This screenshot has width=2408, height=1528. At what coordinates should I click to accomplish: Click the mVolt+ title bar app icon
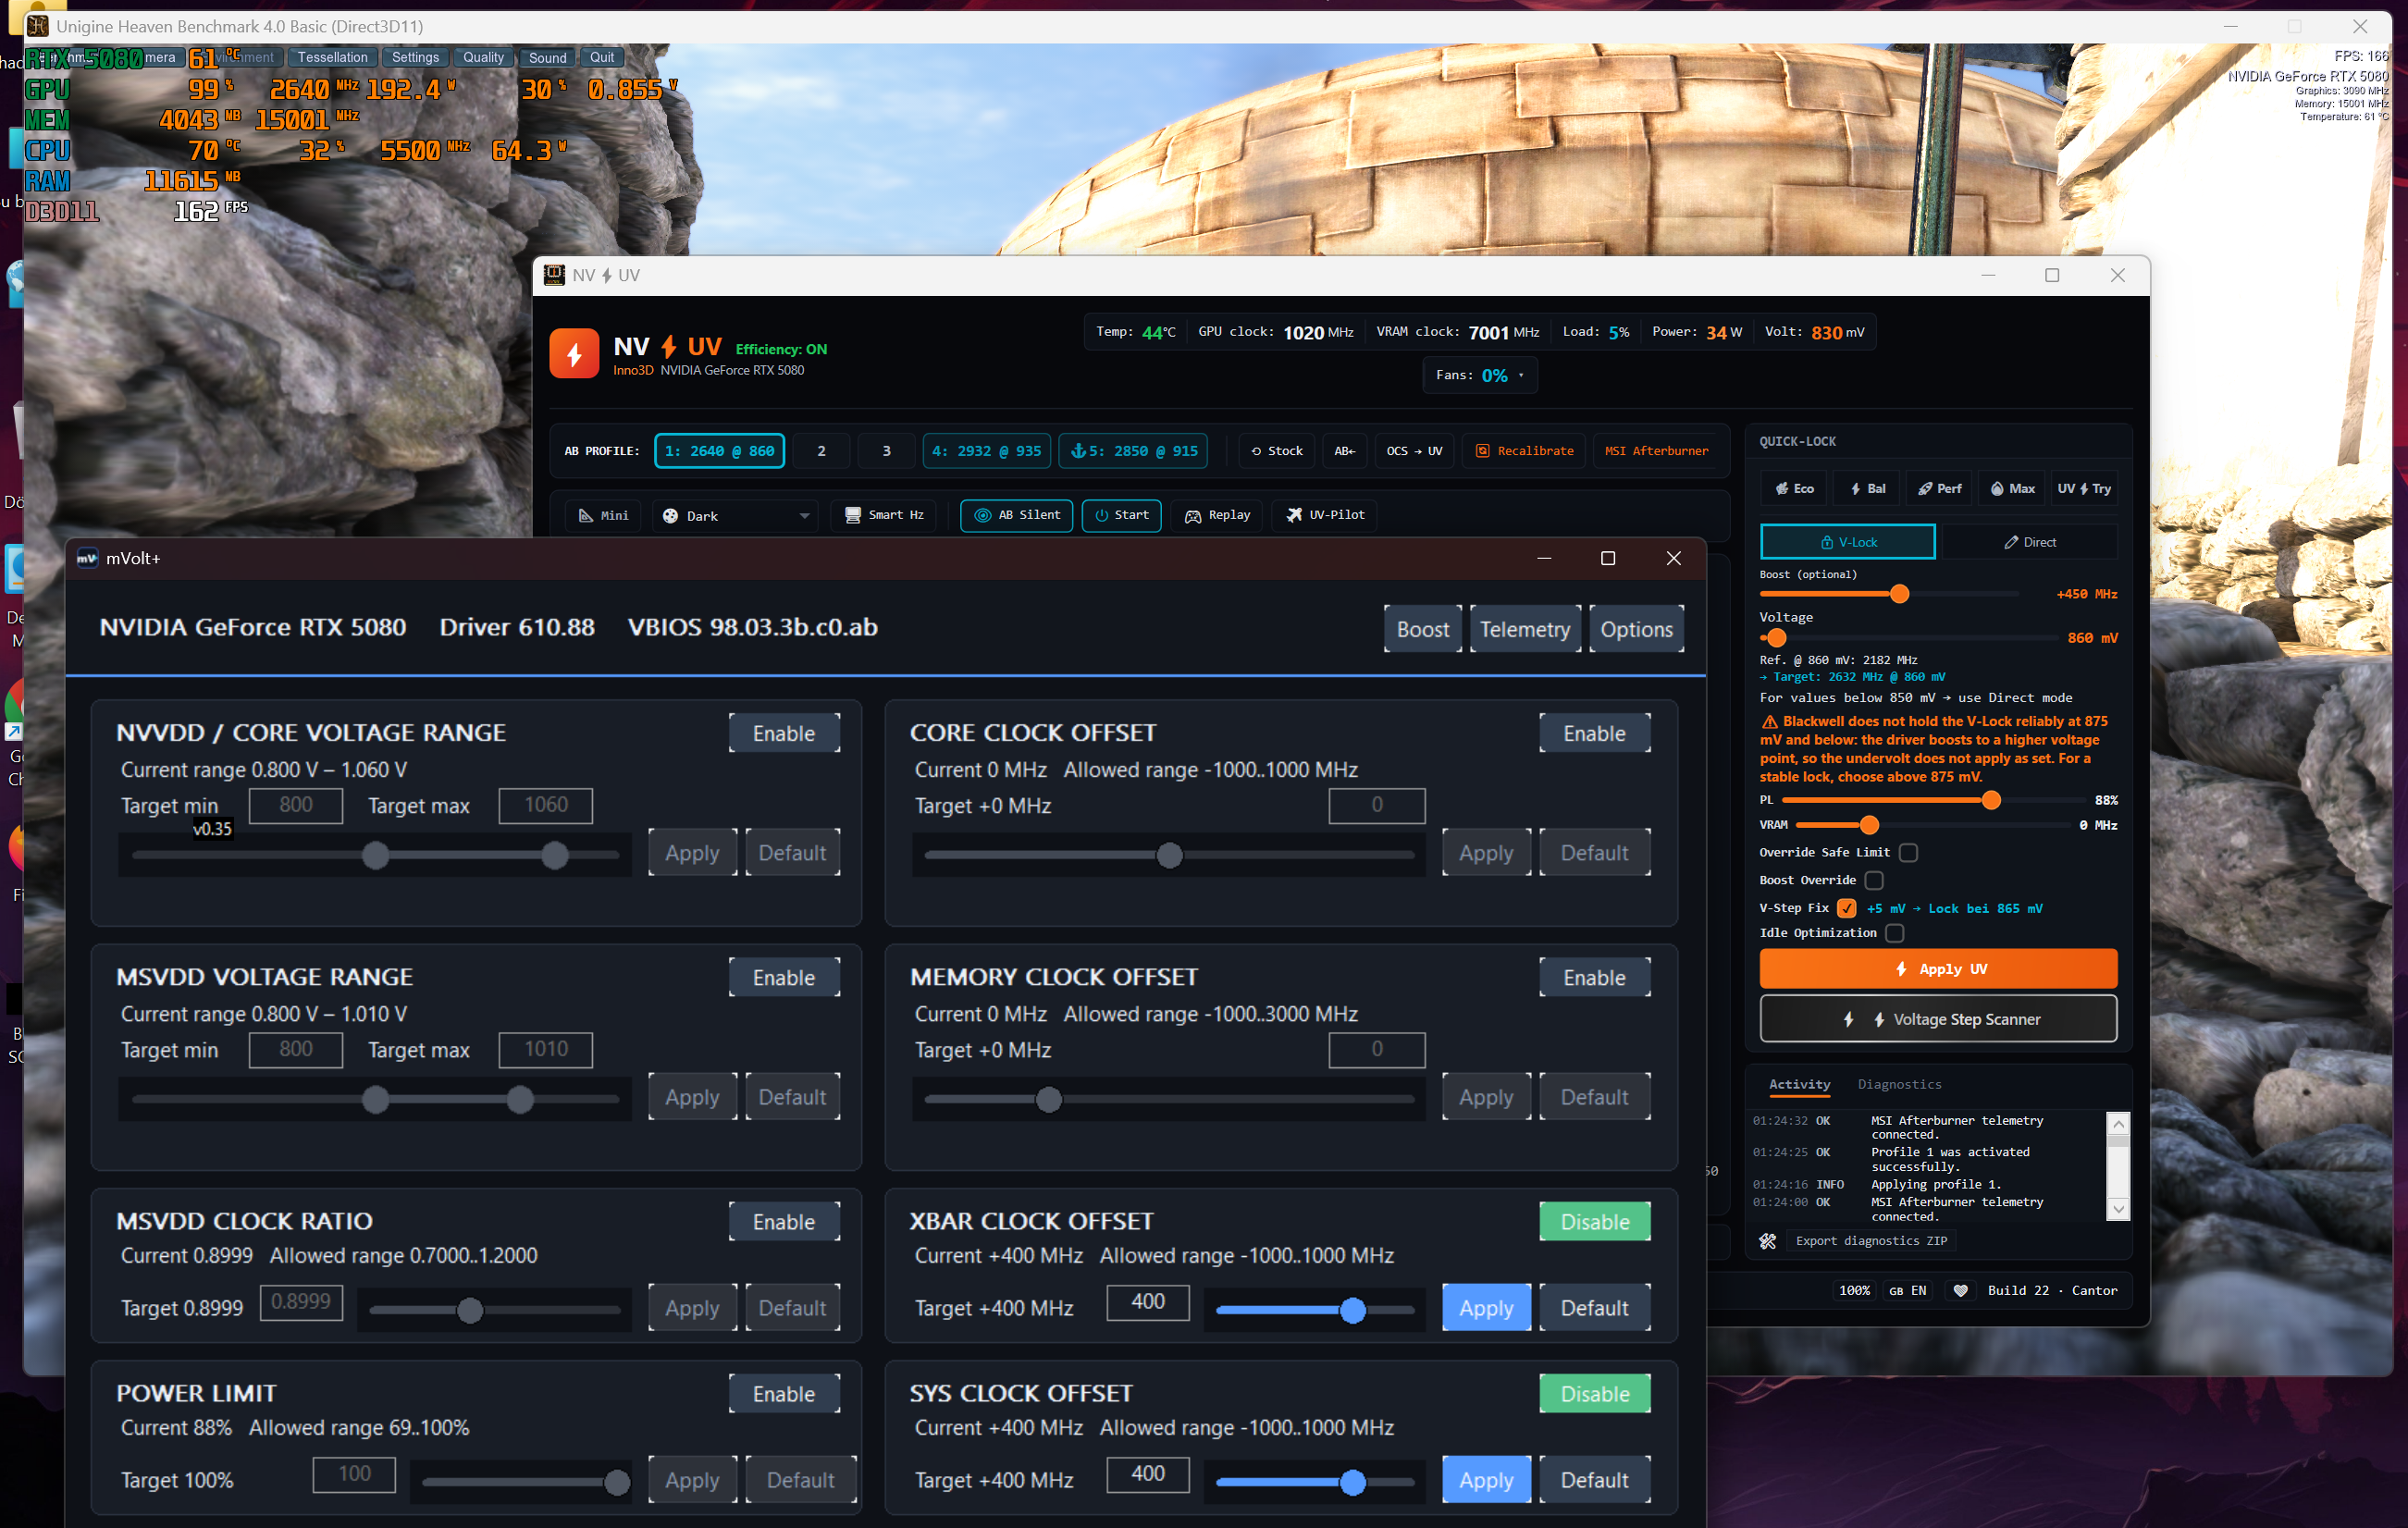(87, 559)
